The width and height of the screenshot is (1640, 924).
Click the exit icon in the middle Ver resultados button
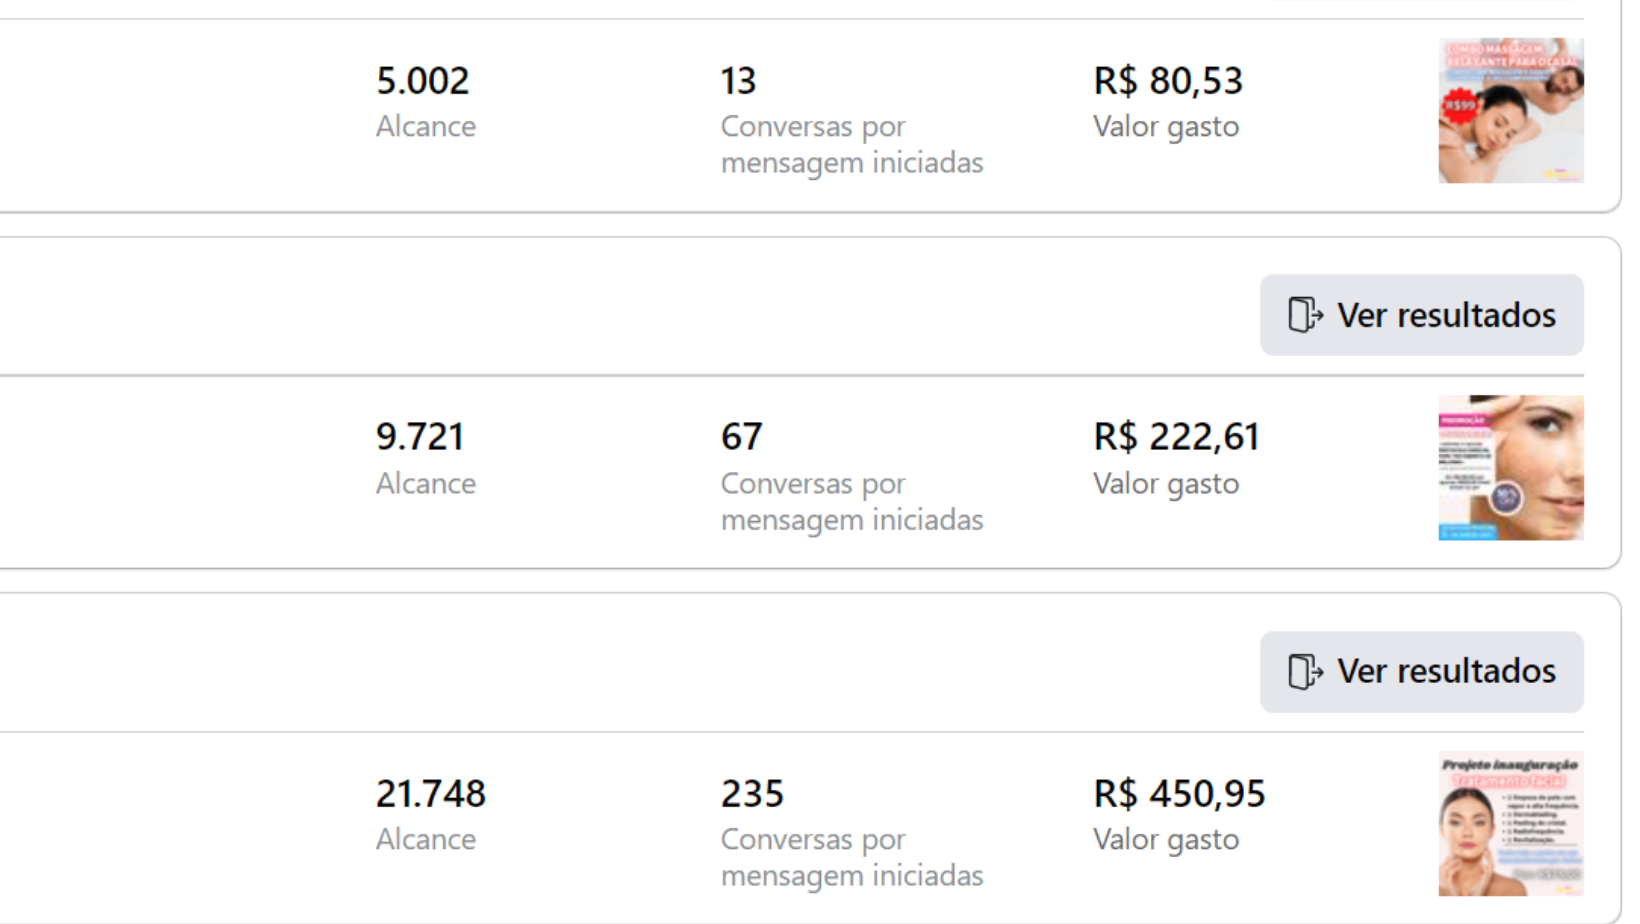(x=1305, y=315)
